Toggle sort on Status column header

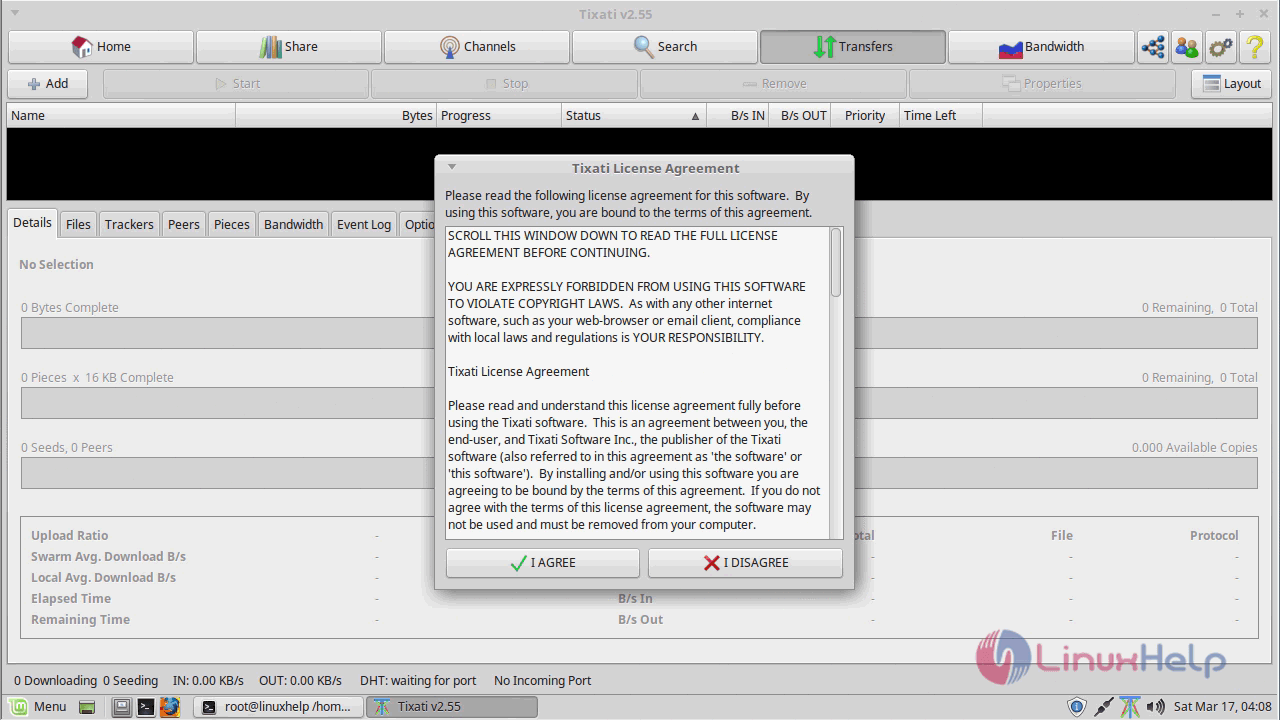634,116
